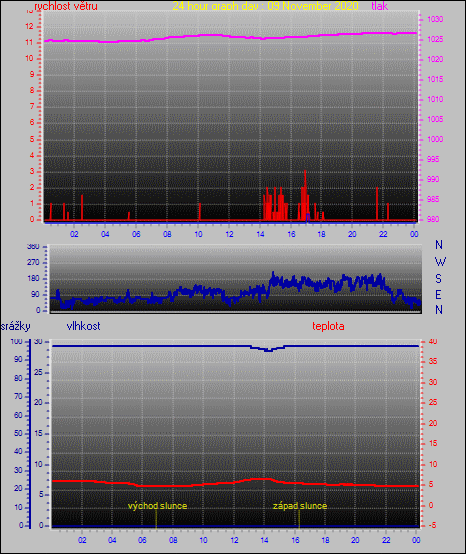Click 1020 on the pressure axis

click(x=435, y=59)
